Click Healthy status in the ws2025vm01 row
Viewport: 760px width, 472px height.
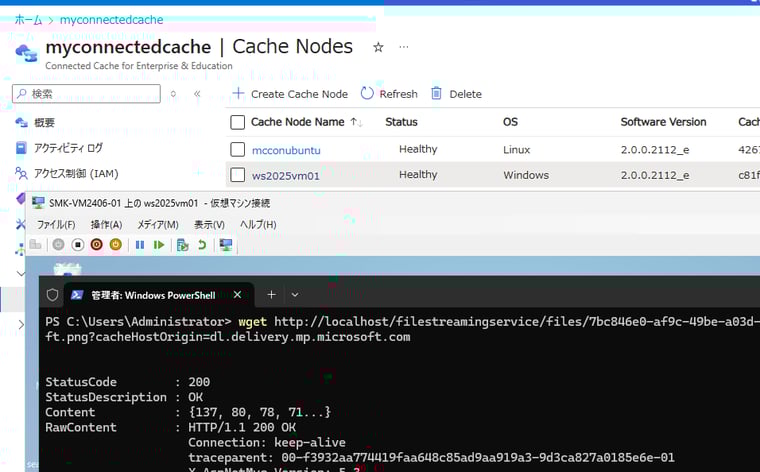[418, 174]
